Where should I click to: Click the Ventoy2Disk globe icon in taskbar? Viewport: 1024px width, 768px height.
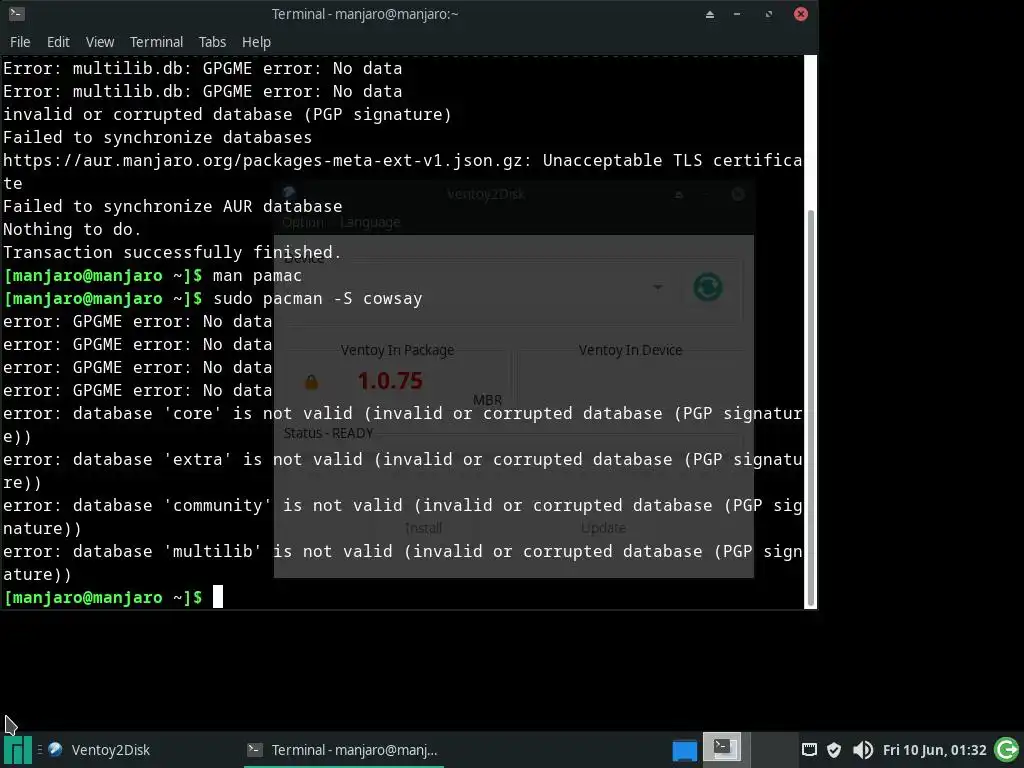coord(56,749)
